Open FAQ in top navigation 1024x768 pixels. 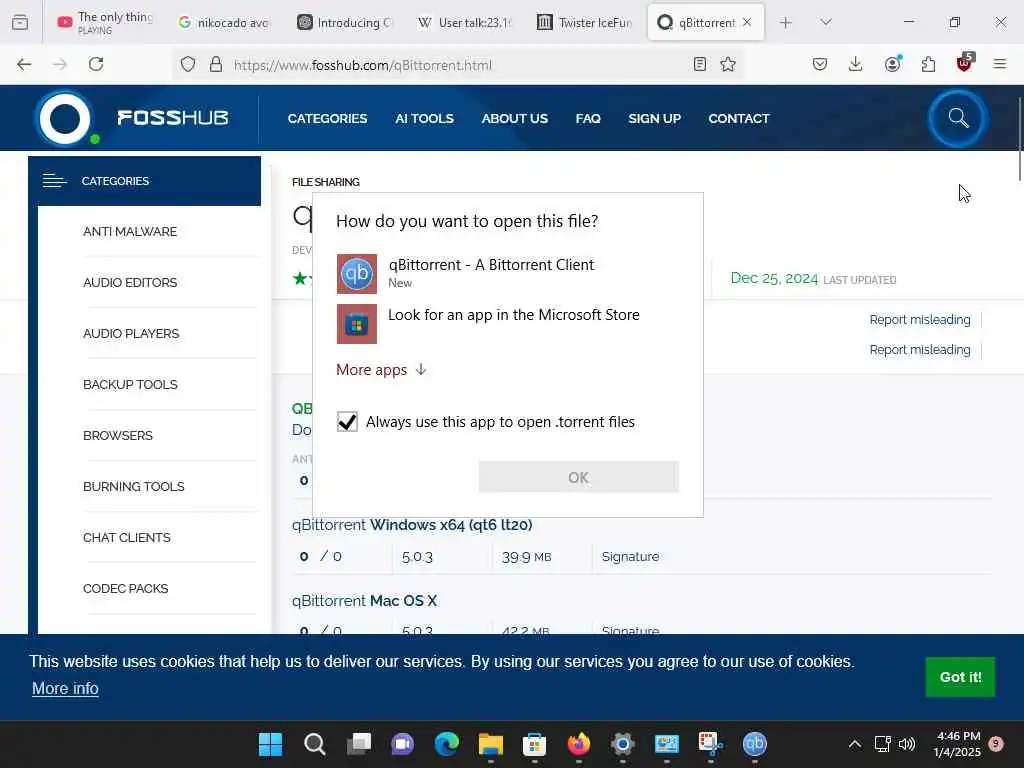coord(588,118)
